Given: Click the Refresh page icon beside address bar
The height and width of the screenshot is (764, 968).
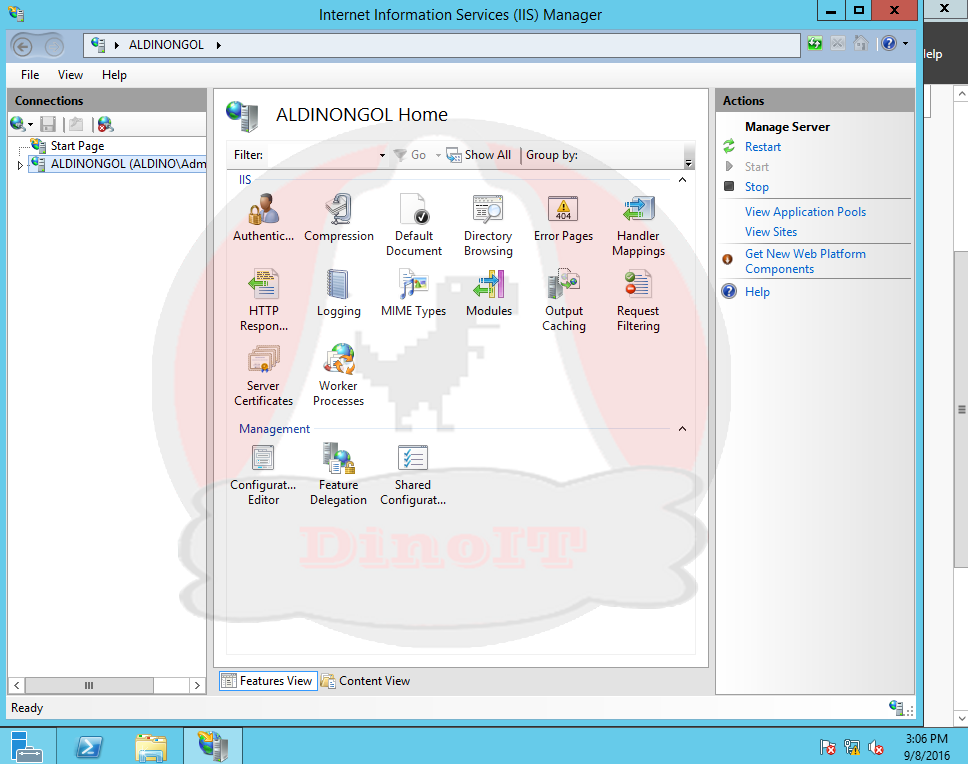Looking at the screenshot, I should click(x=815, y=43).
